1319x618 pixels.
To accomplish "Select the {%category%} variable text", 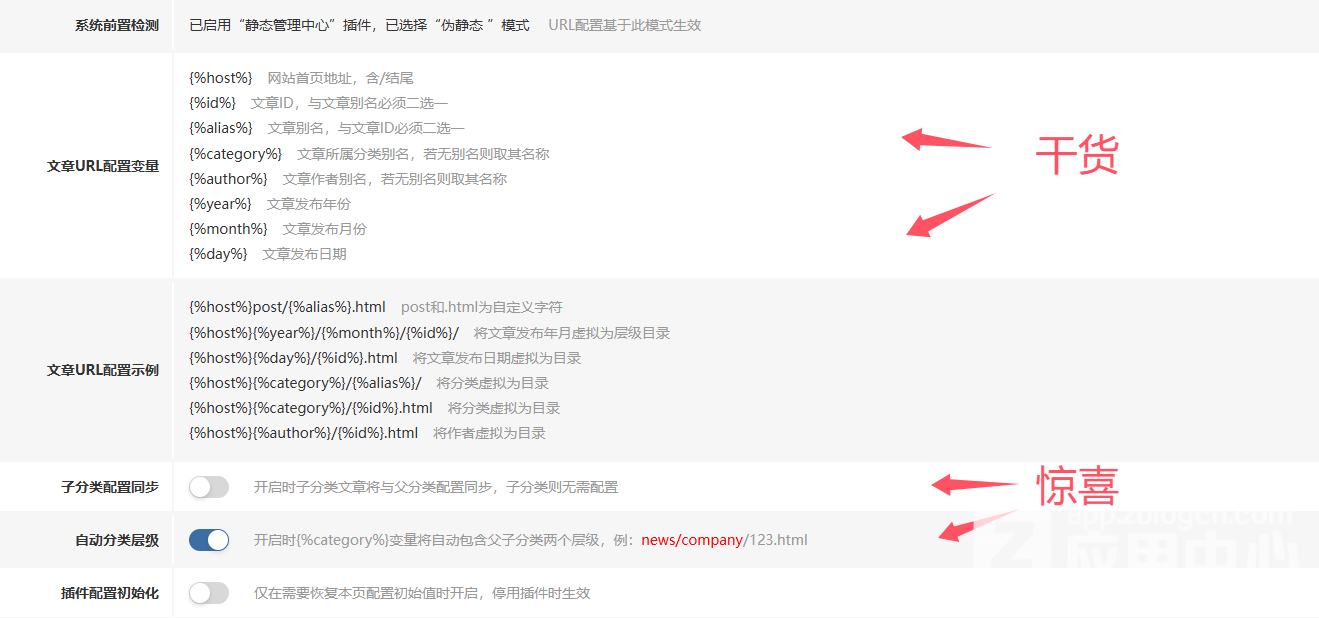I will (235, 154).
